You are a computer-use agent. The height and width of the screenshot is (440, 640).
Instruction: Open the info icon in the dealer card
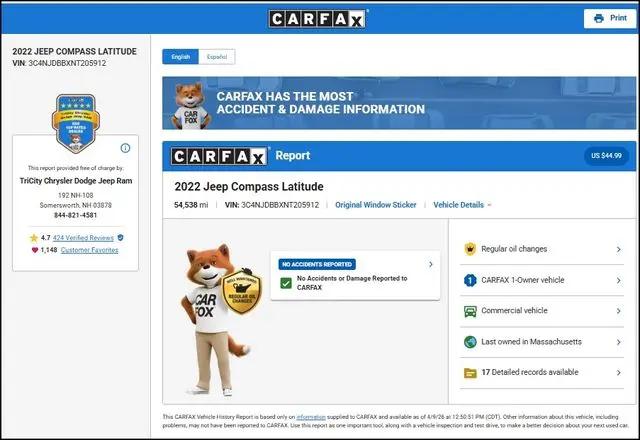(x=125, y=148)
